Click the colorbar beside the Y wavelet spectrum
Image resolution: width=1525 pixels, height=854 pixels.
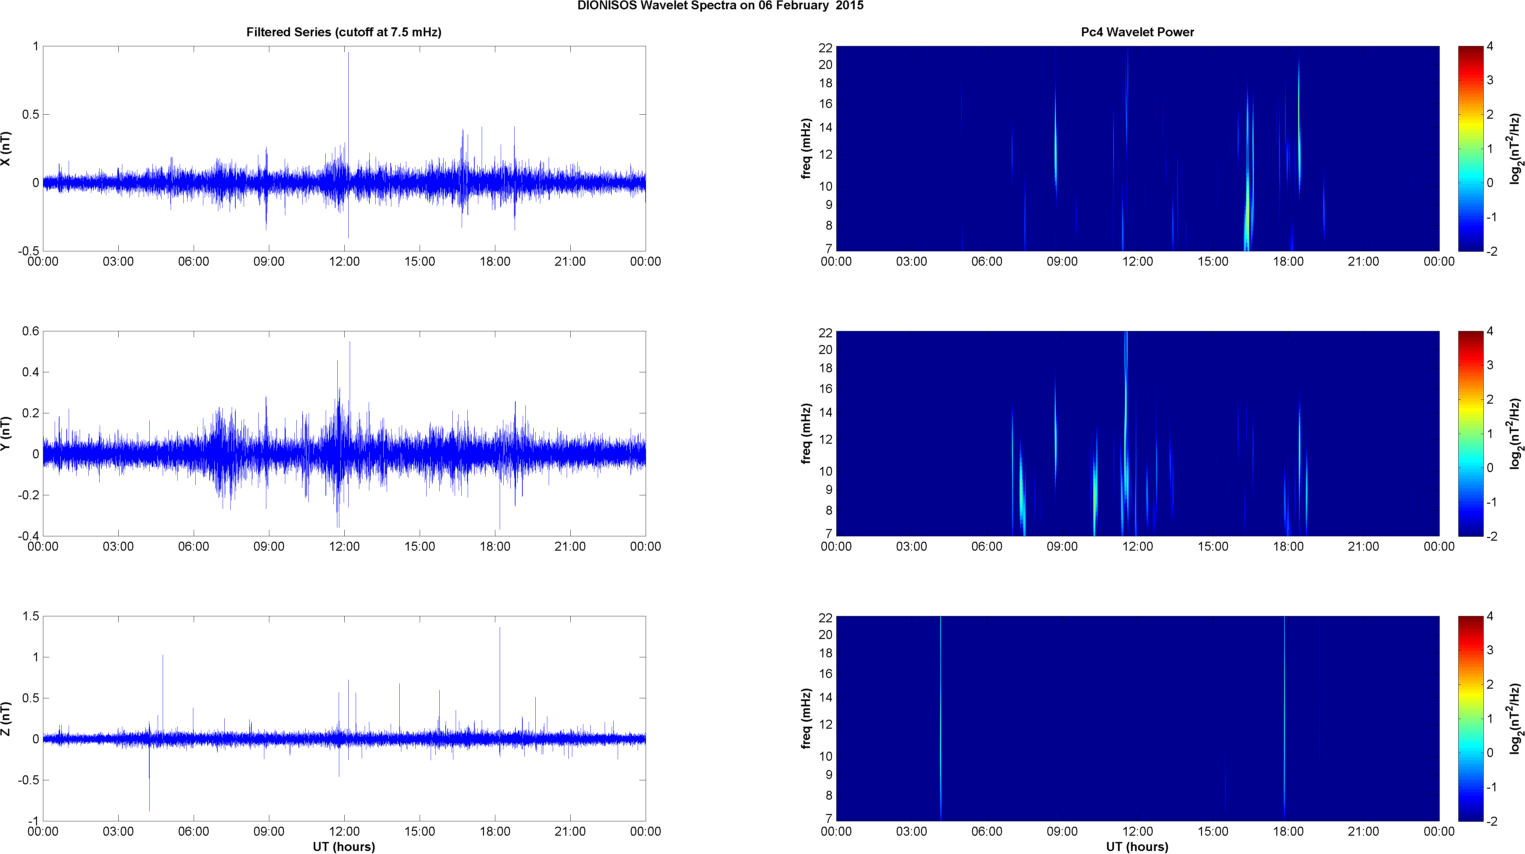(1470, 433)
